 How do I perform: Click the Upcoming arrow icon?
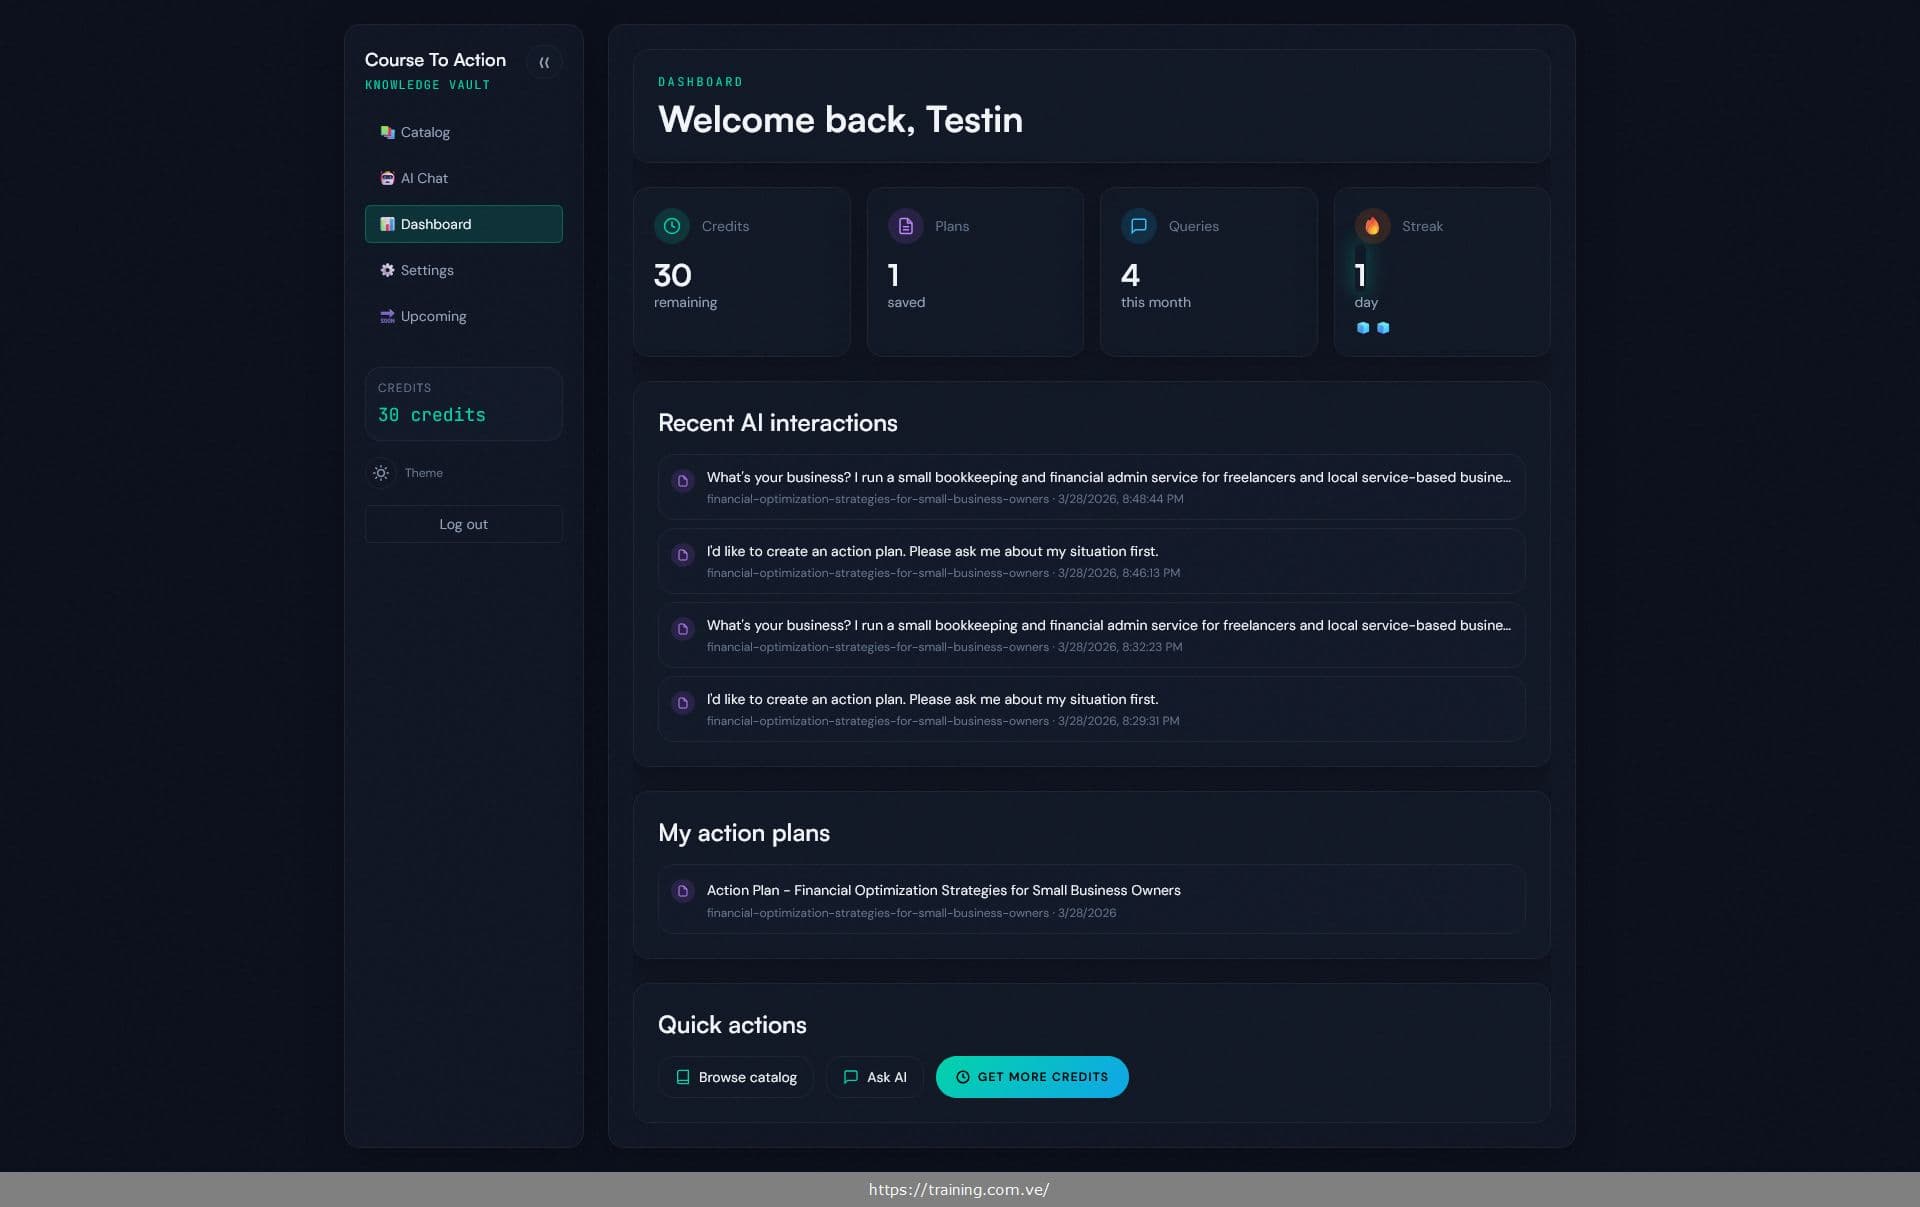click(x=387, y=316)
